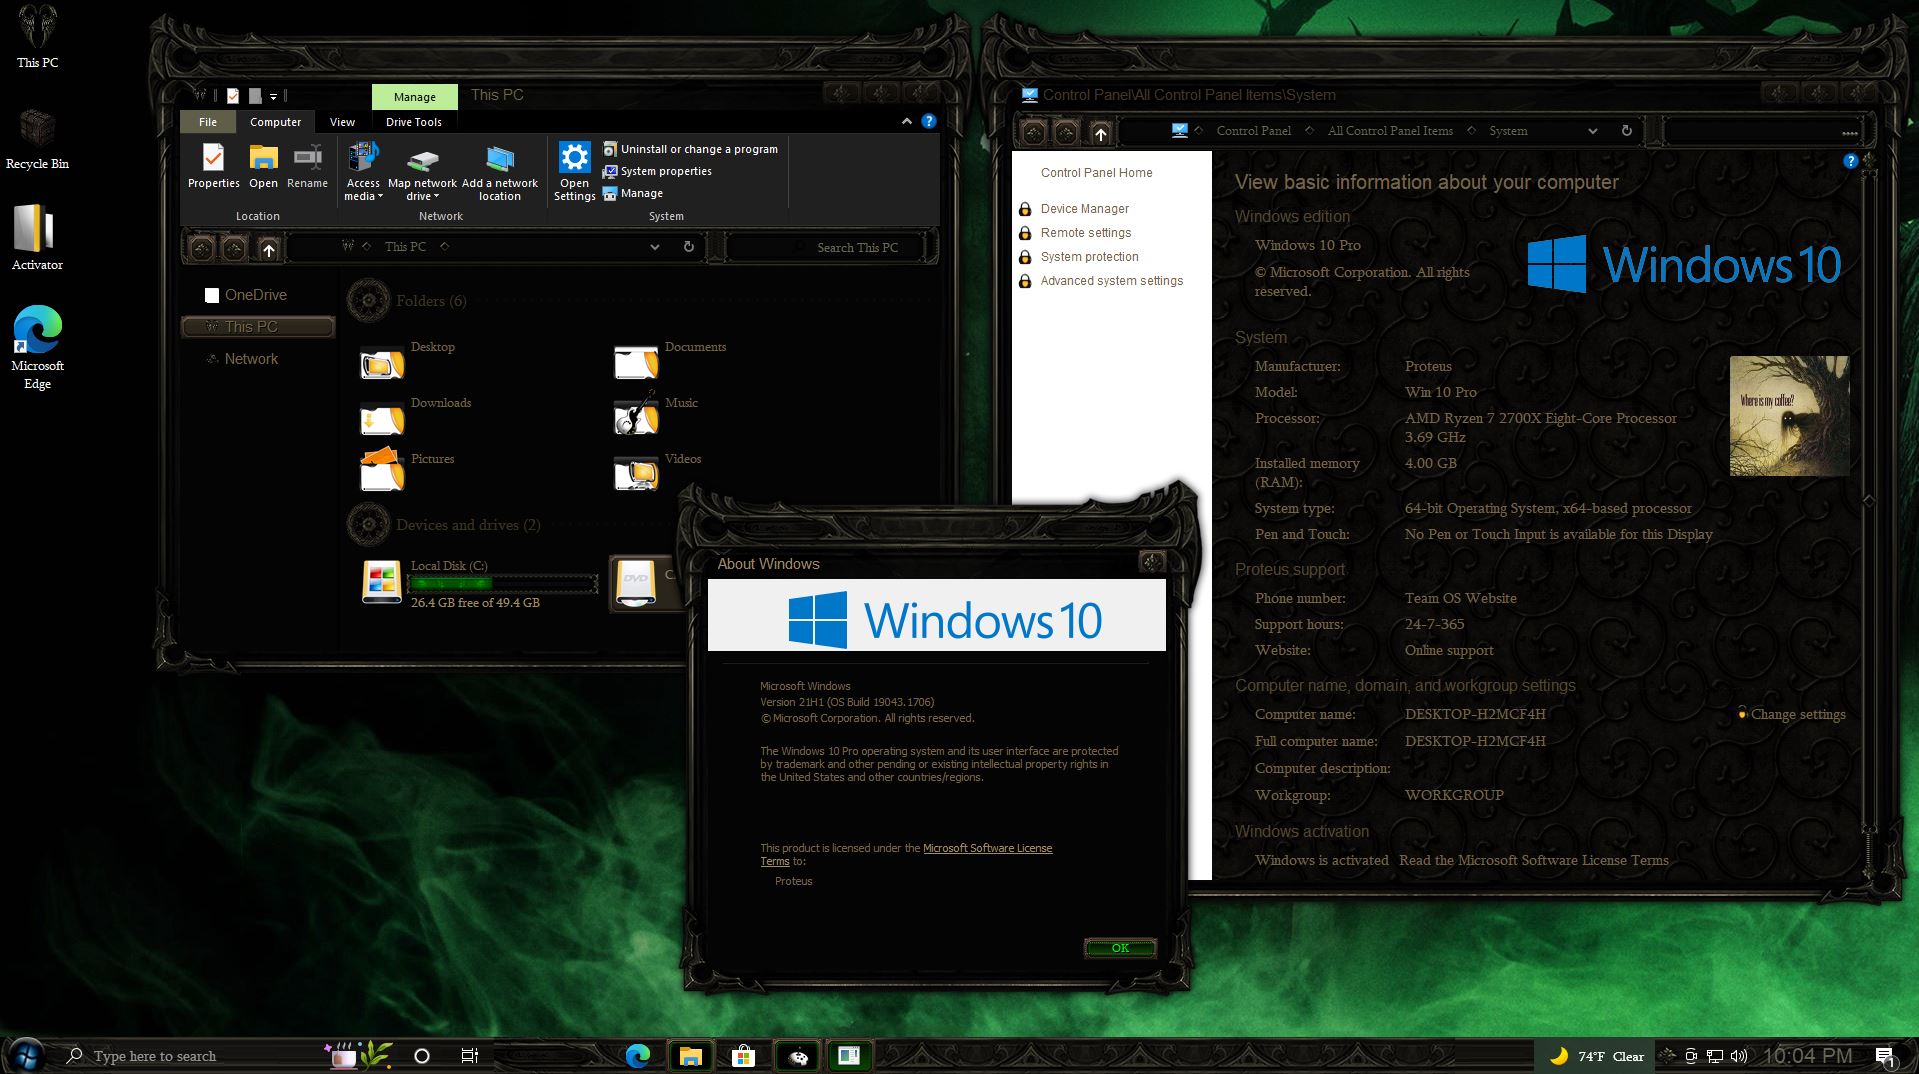Screen dimensions: 1919x1074
Task: Select Network in the navigation pane
Action: (x=242, y=359)
